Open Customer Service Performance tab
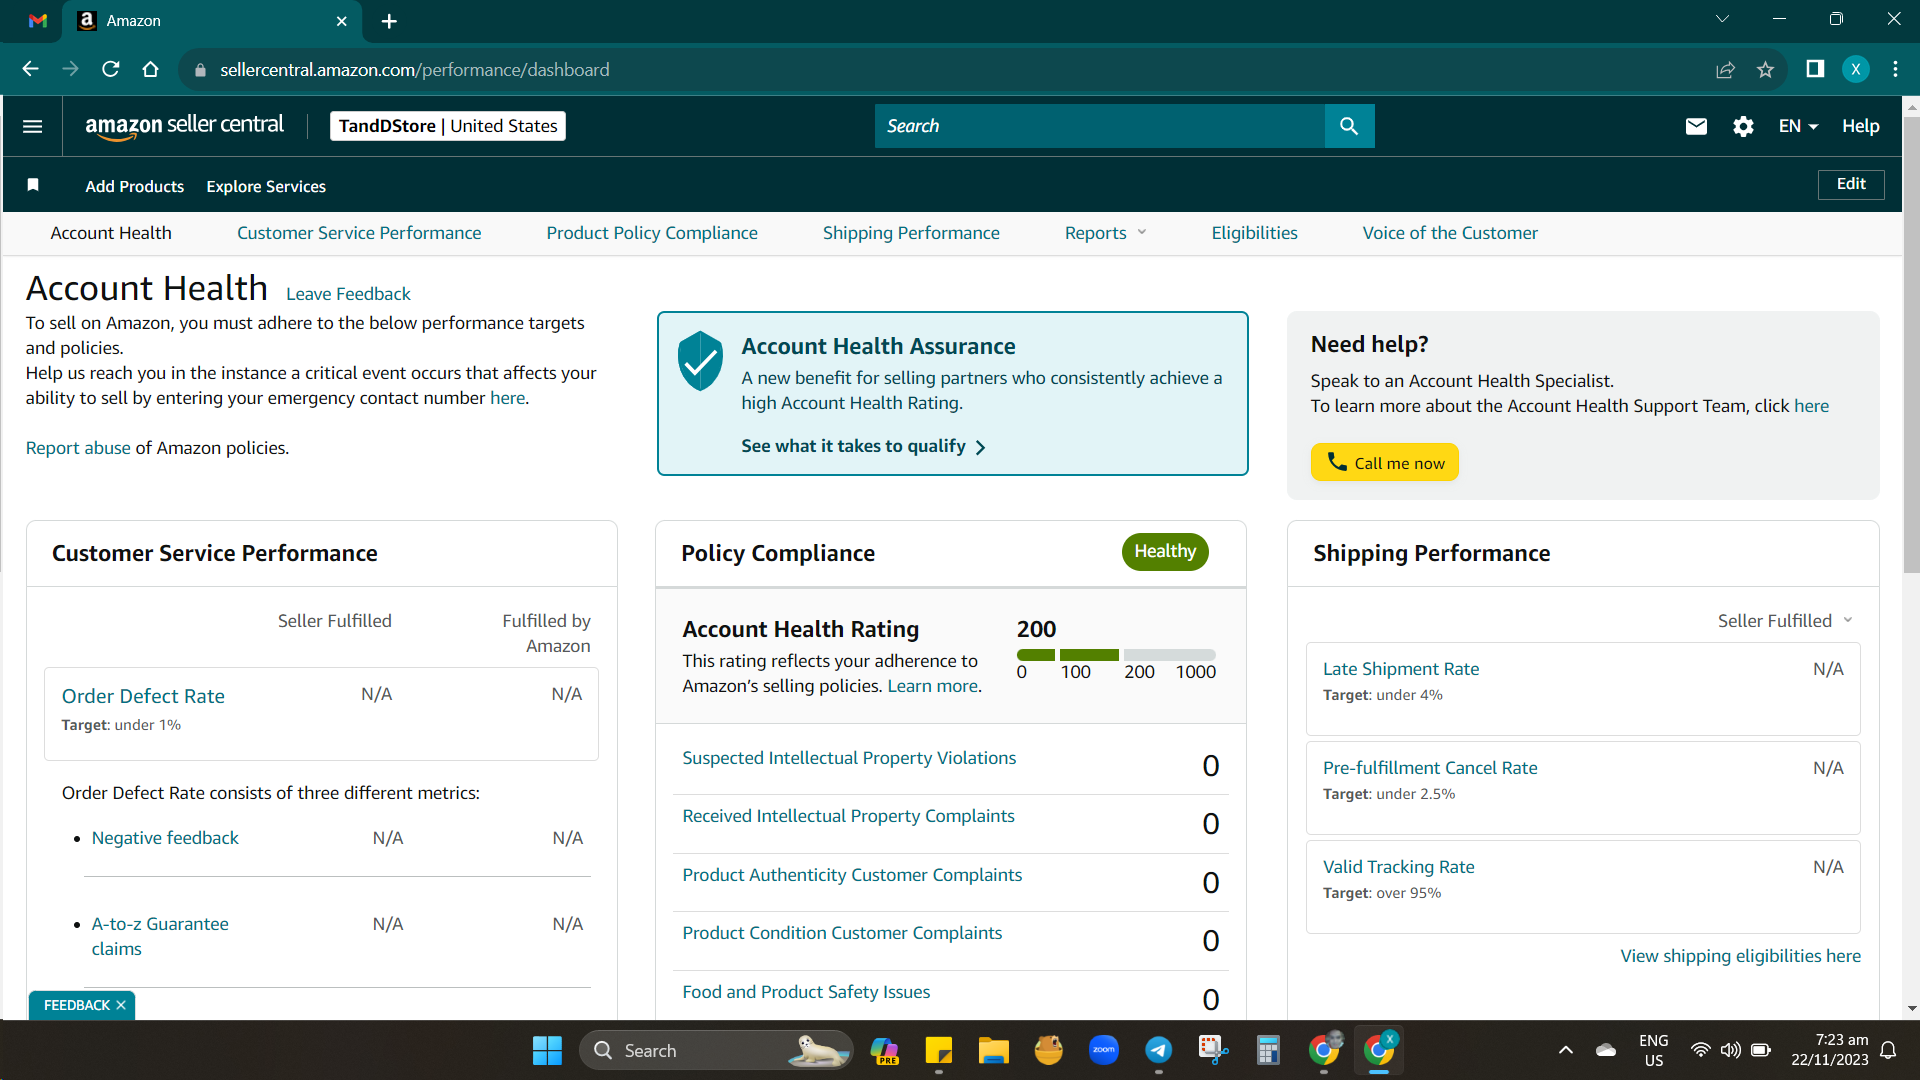Image resolution: width=1920 pixels, height=1080 pixels. tap(359, 233)
